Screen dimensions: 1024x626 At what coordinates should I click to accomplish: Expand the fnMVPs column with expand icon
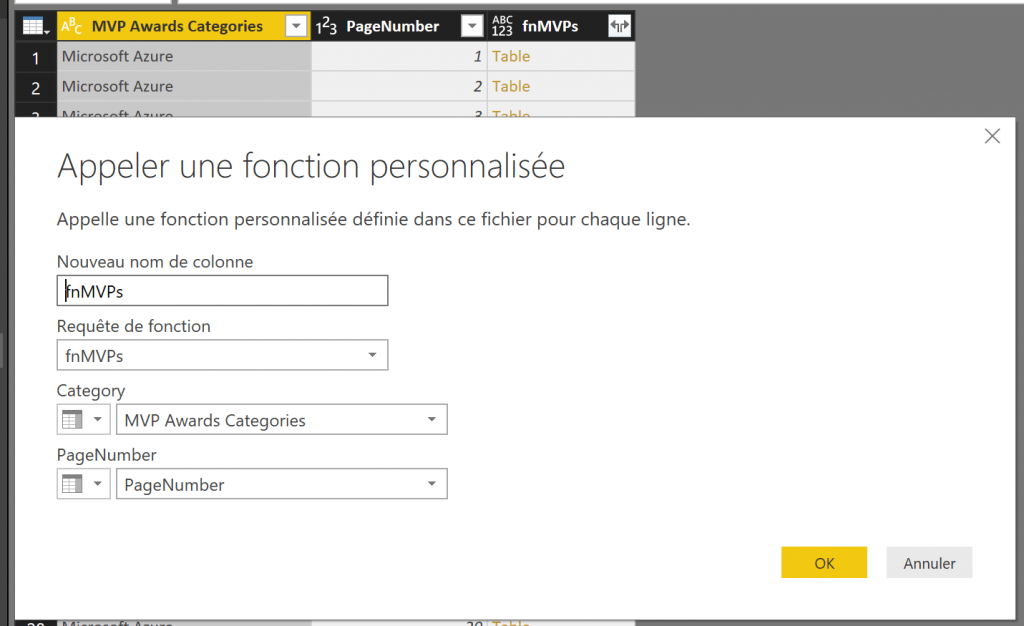coord(619,26)
